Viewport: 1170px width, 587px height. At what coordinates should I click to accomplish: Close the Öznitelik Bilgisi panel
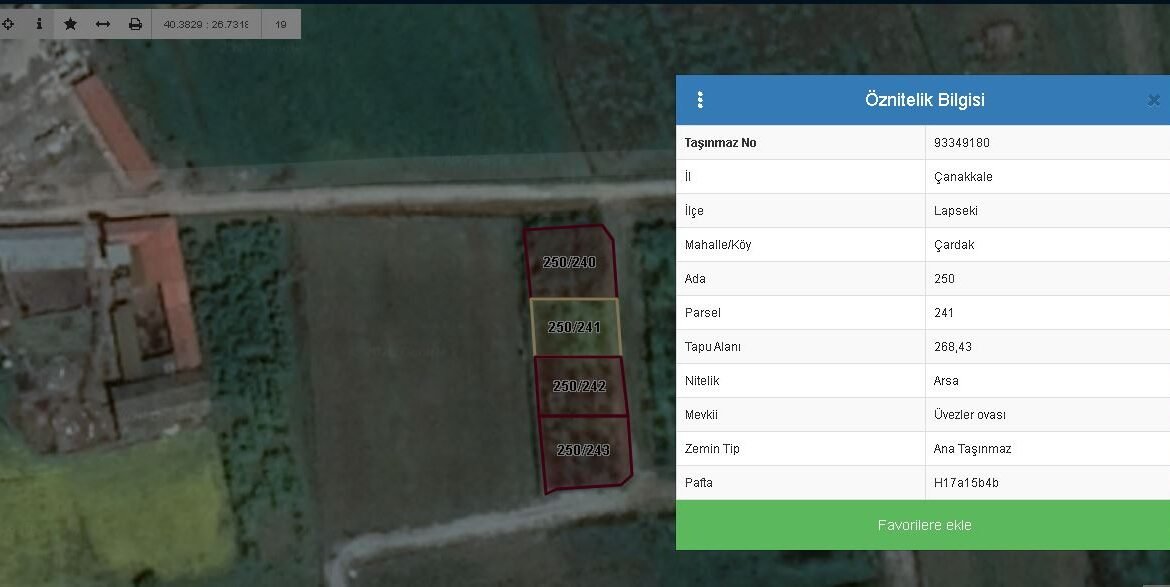click(x=1153, y=100)
